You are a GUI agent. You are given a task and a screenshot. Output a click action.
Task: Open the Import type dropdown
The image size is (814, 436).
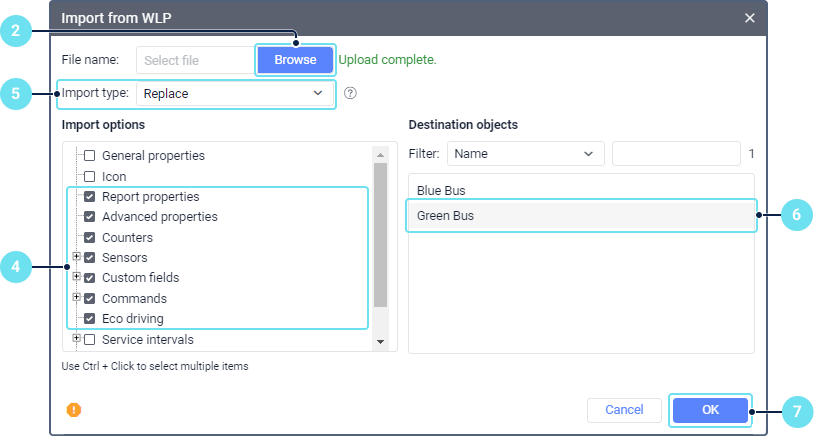point(235,93)
